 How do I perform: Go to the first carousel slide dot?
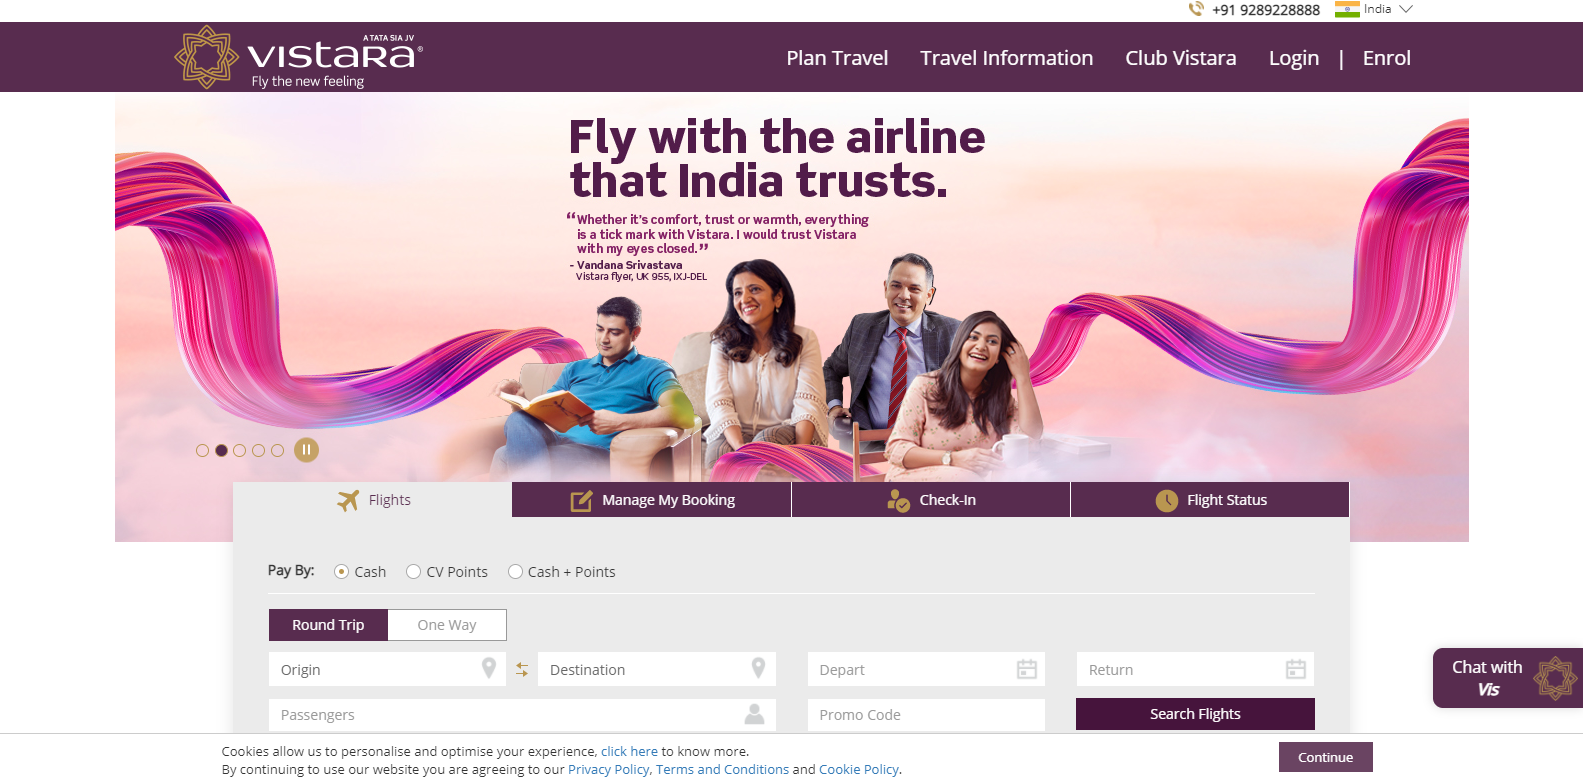(203, 451)
